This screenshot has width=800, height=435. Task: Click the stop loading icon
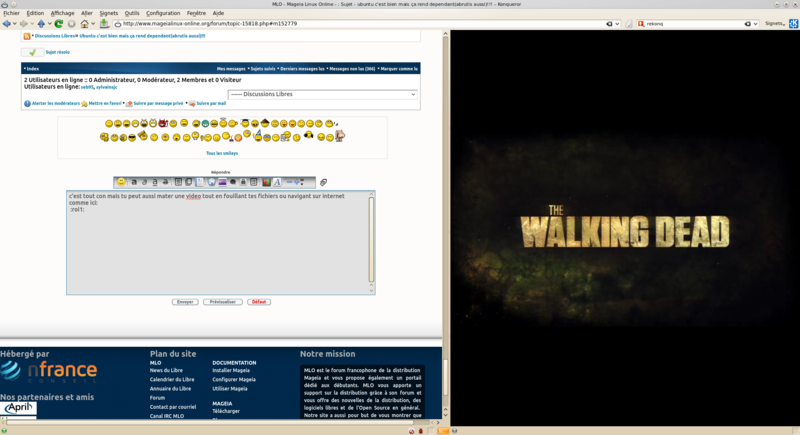pyautogui.click(x=71, y=23)
